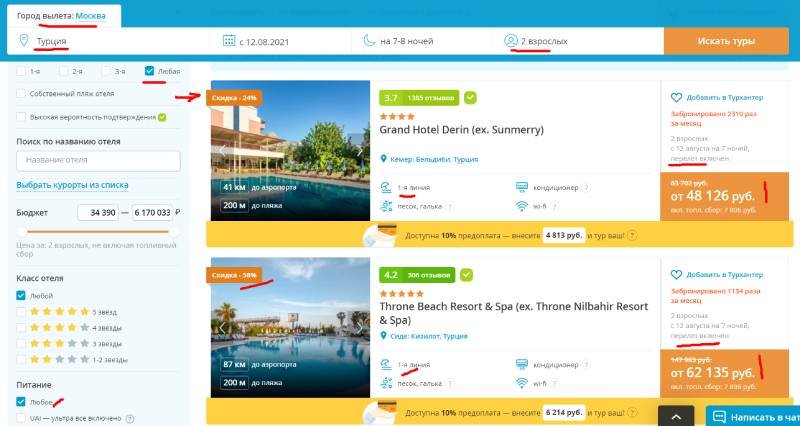
Task: Click question mark beside 4 813 руб. prepayment
Action: point(632,236)
